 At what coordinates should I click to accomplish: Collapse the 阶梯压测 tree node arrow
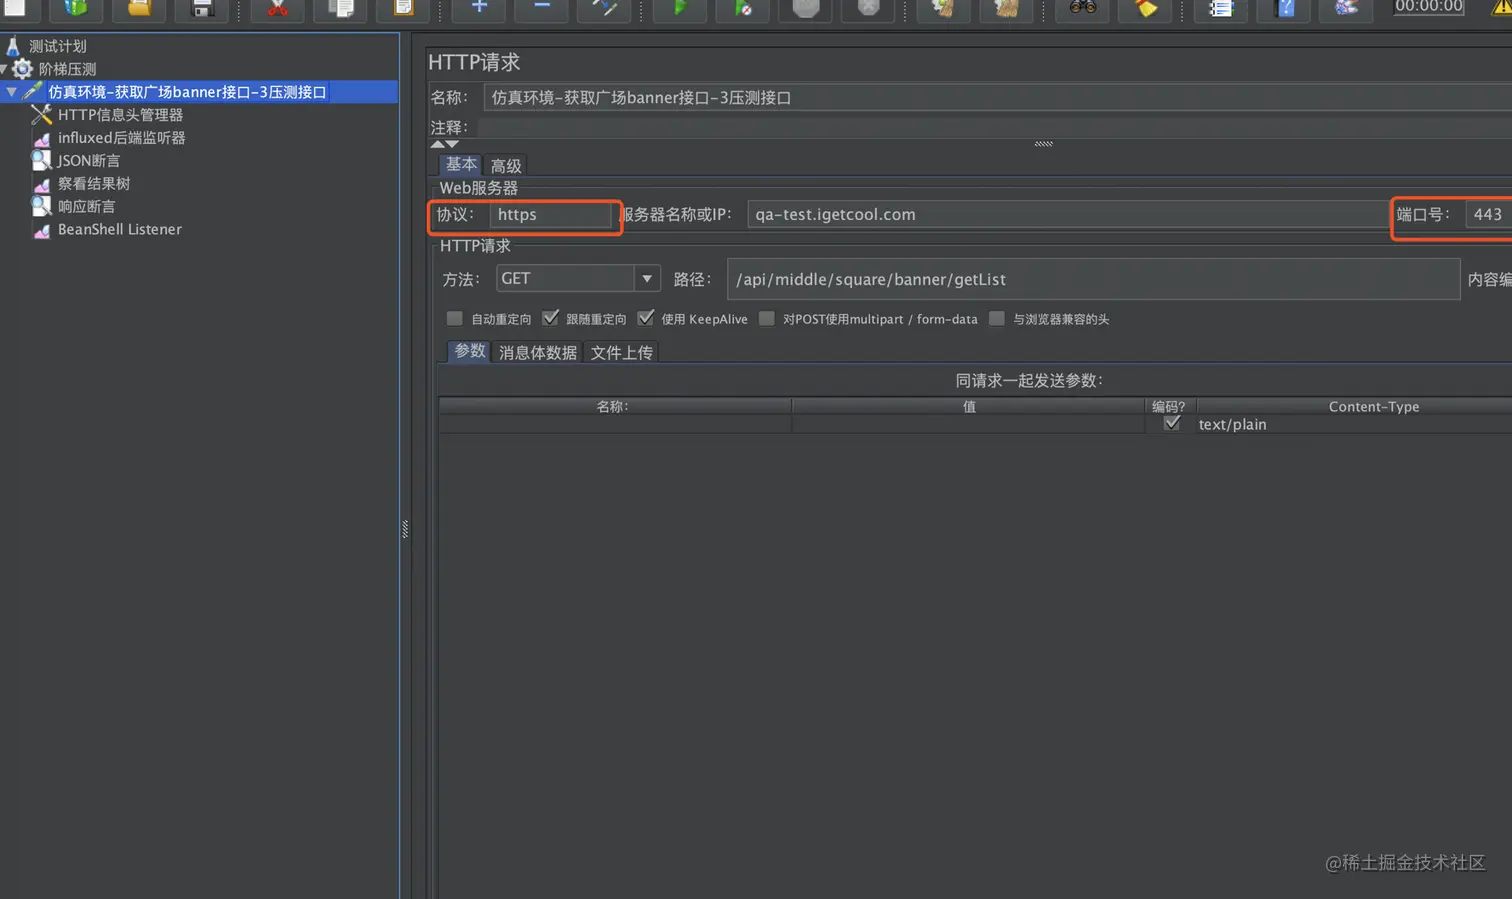4,69
